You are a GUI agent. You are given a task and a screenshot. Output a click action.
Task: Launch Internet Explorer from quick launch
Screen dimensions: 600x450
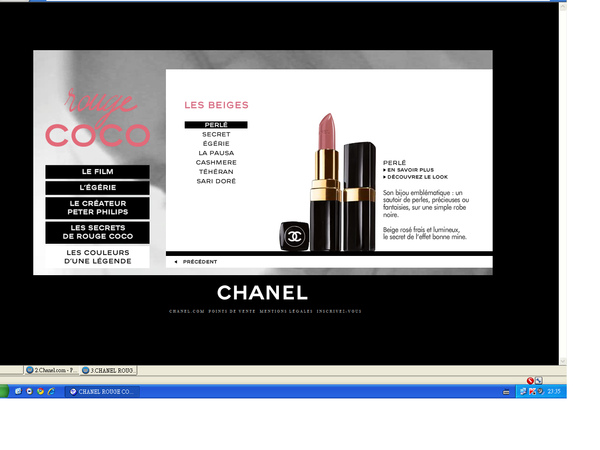pos(51,391)
